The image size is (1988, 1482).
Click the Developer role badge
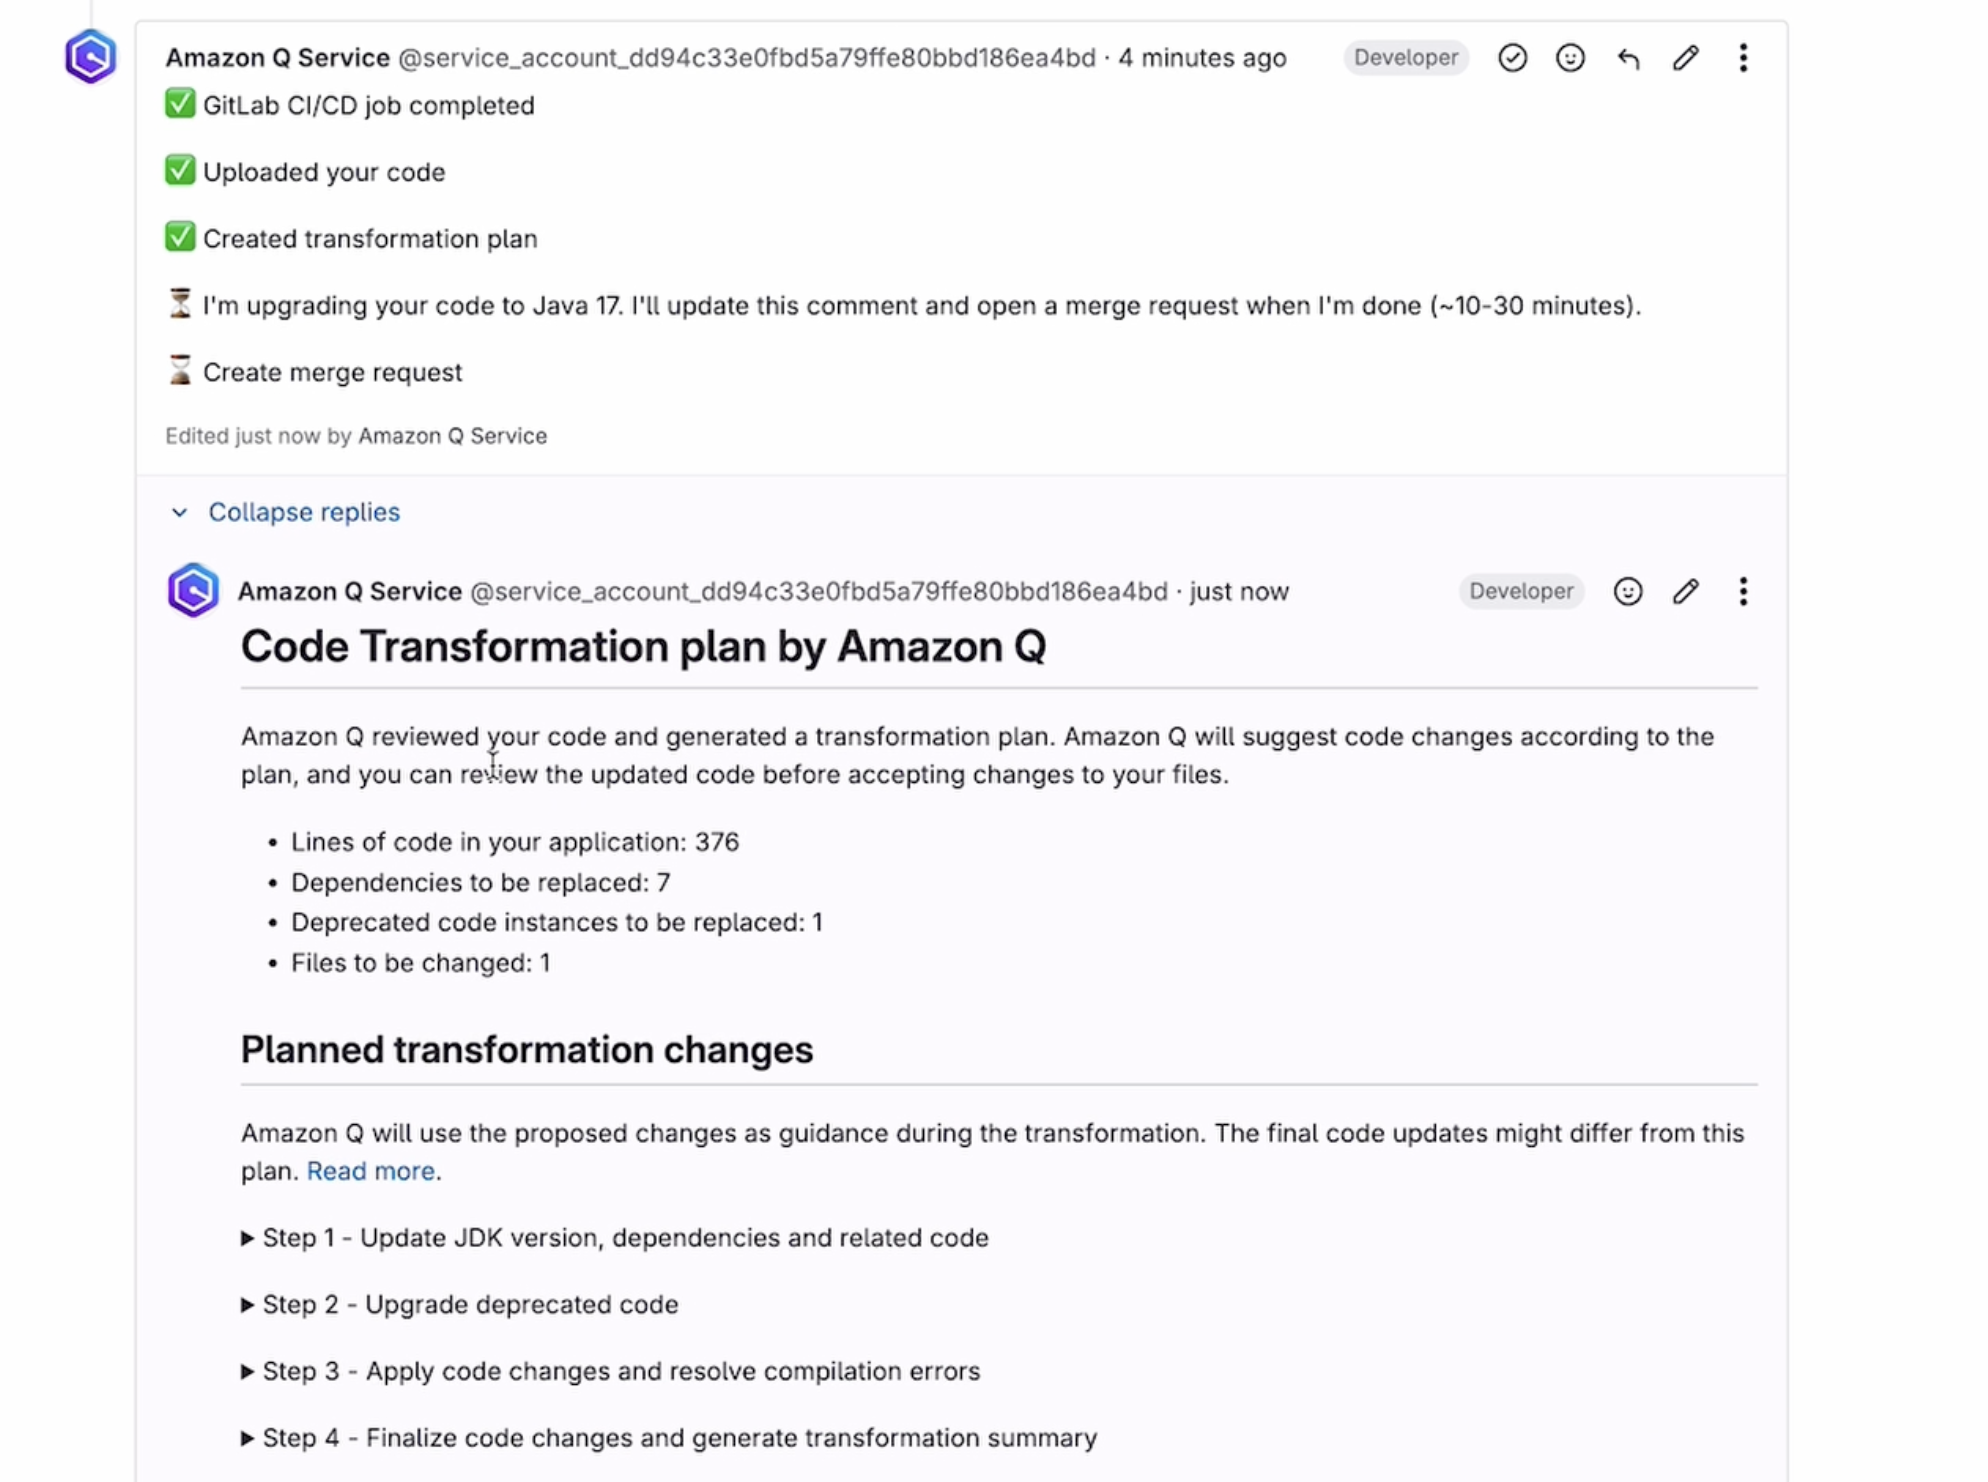click(x=1406, y=58)
